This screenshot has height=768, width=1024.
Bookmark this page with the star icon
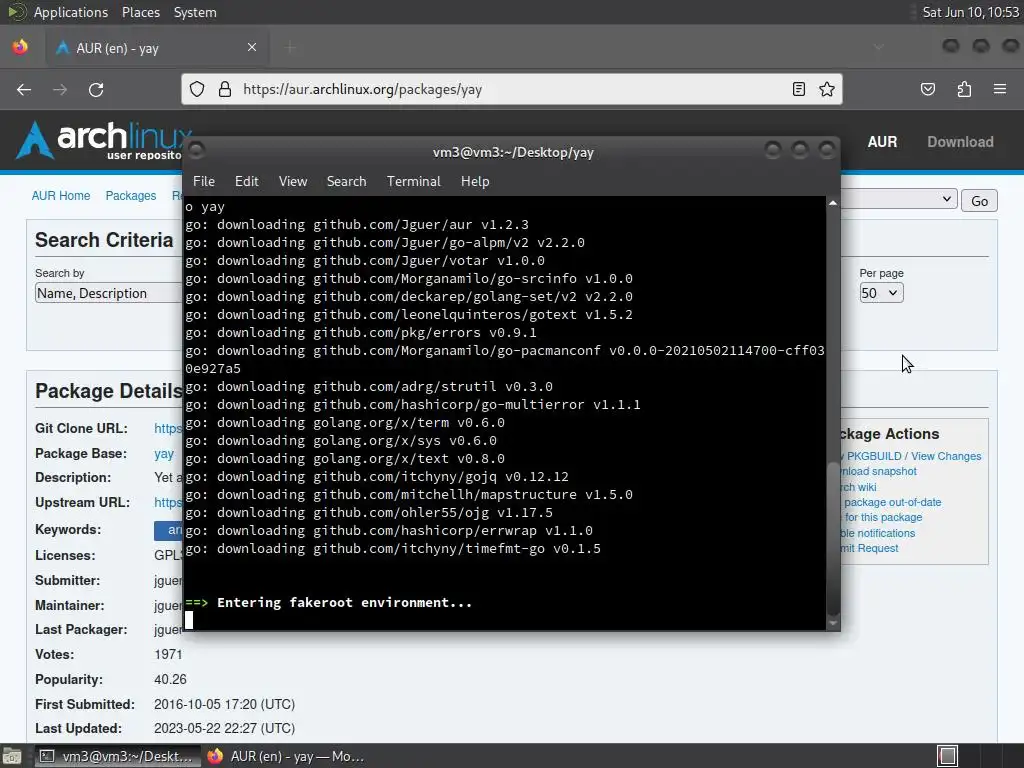pos(827,89)
